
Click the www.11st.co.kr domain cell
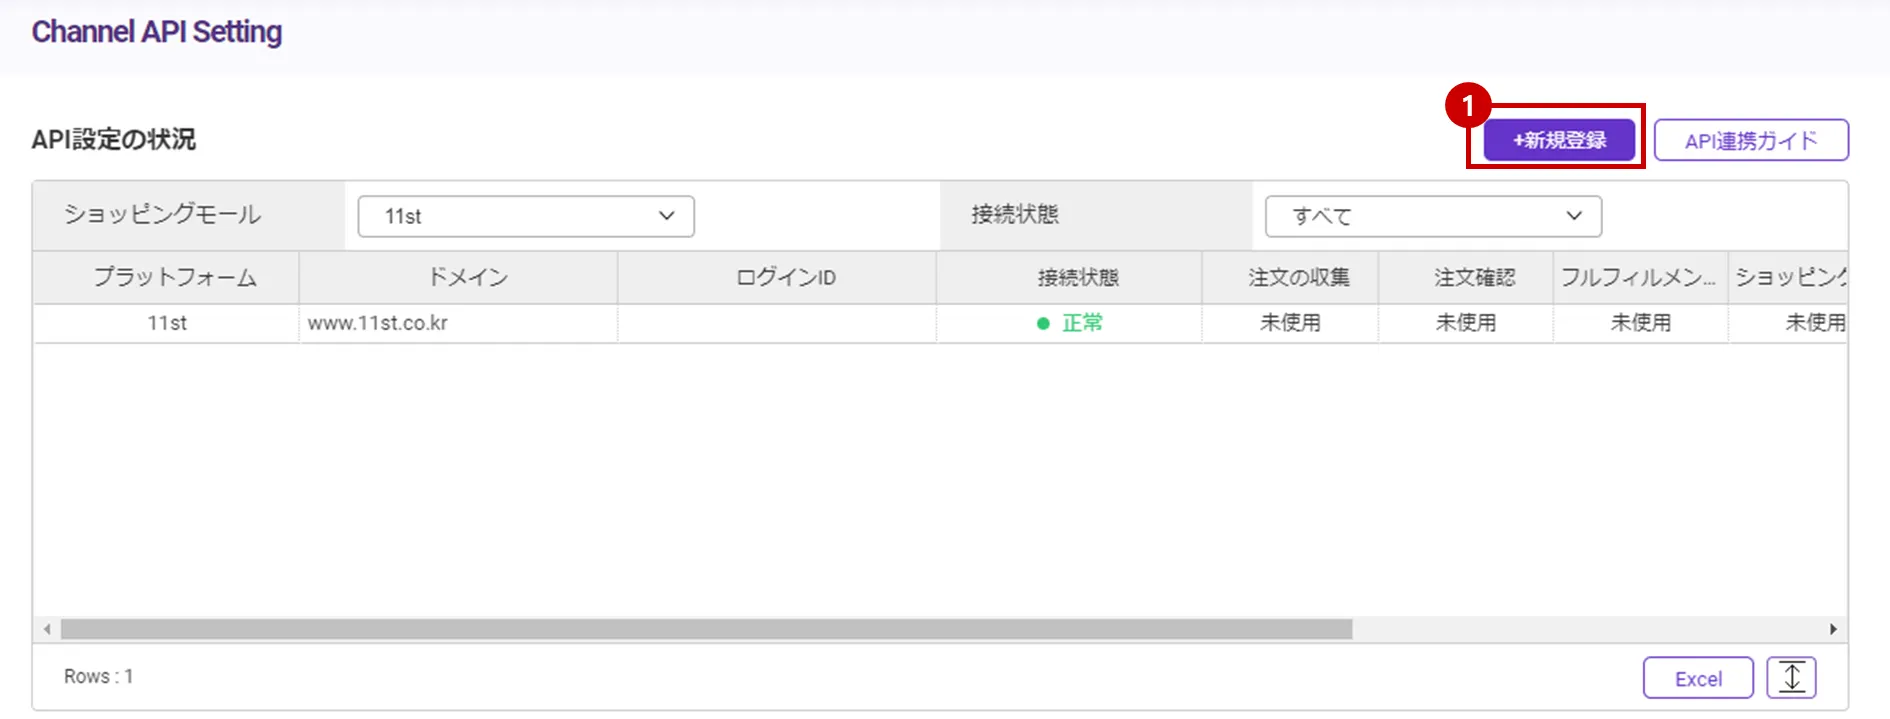point(458,323)
